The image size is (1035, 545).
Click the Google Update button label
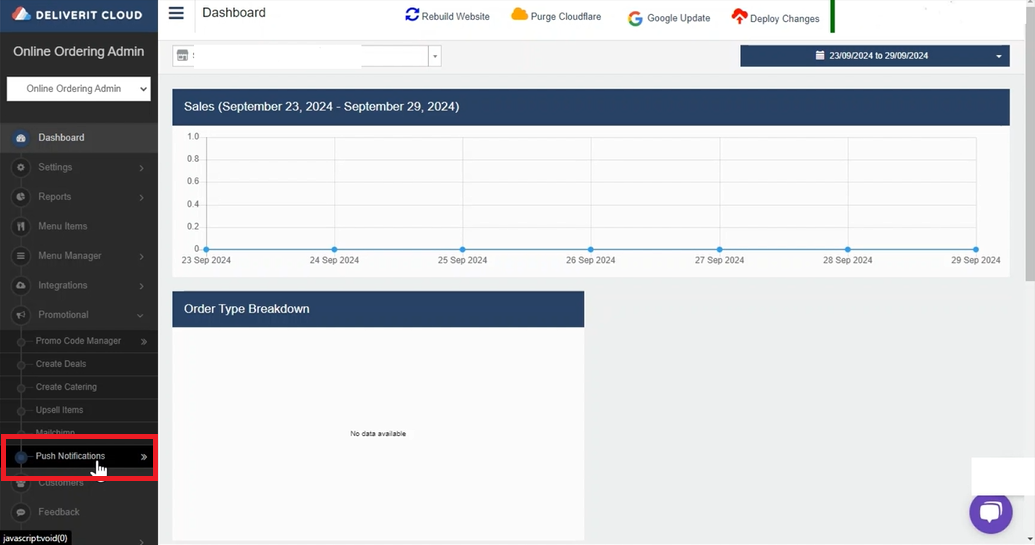pos(679,18)
